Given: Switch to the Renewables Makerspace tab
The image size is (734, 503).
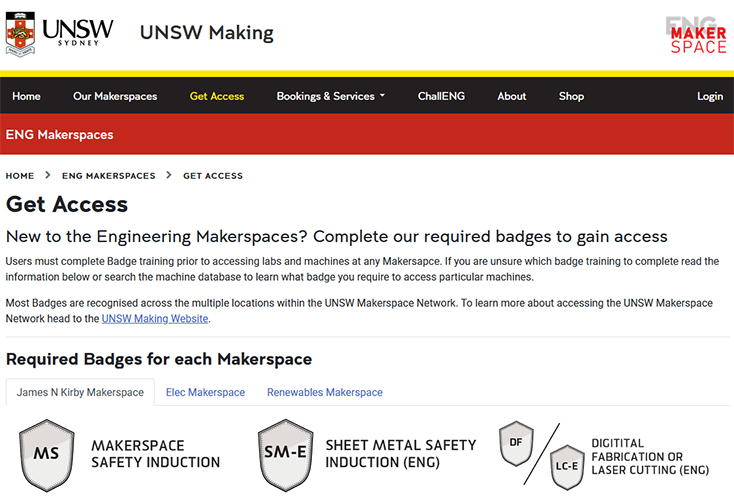Looking at the screenshot, I should pyautogui.click(x=324, y=392).
